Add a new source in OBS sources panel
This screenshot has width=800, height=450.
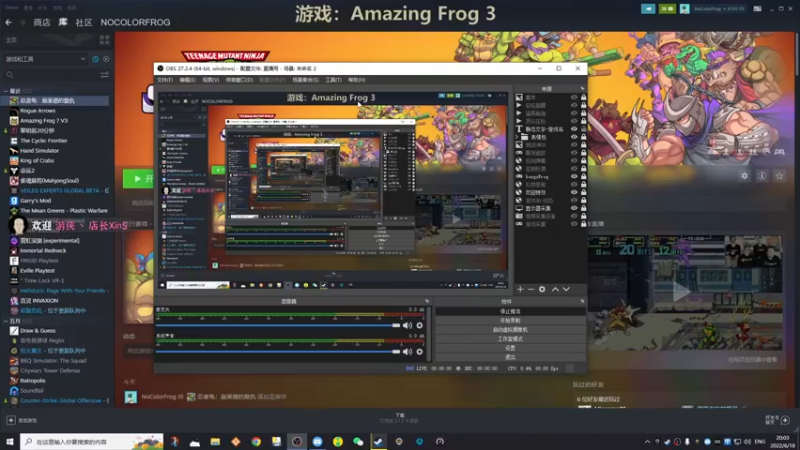click(x=520, y=289)
